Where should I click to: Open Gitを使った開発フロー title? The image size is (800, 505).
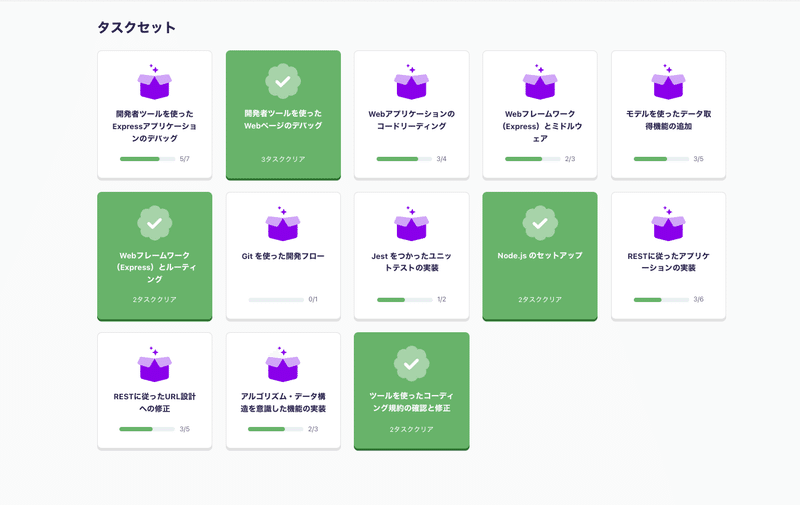(283, 256)
